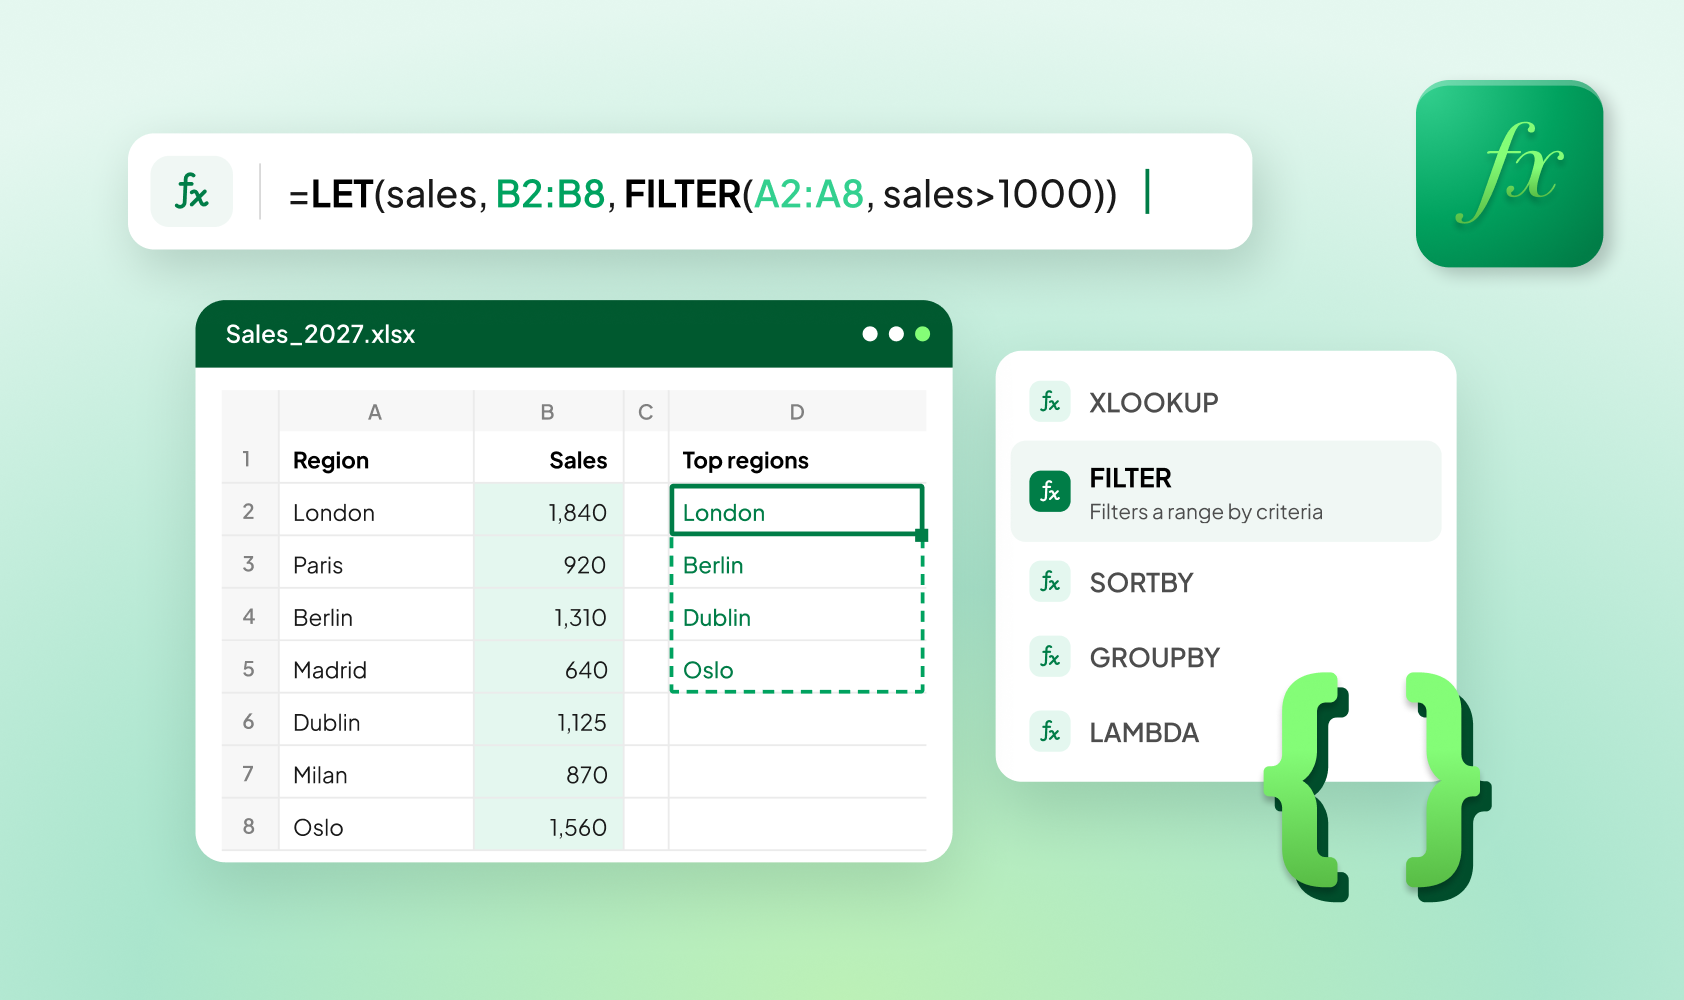Image resolution: width=1684 pixels, height=1000 pixels.
Task: Click into the LET formula input
Action: tap(703, 193)
